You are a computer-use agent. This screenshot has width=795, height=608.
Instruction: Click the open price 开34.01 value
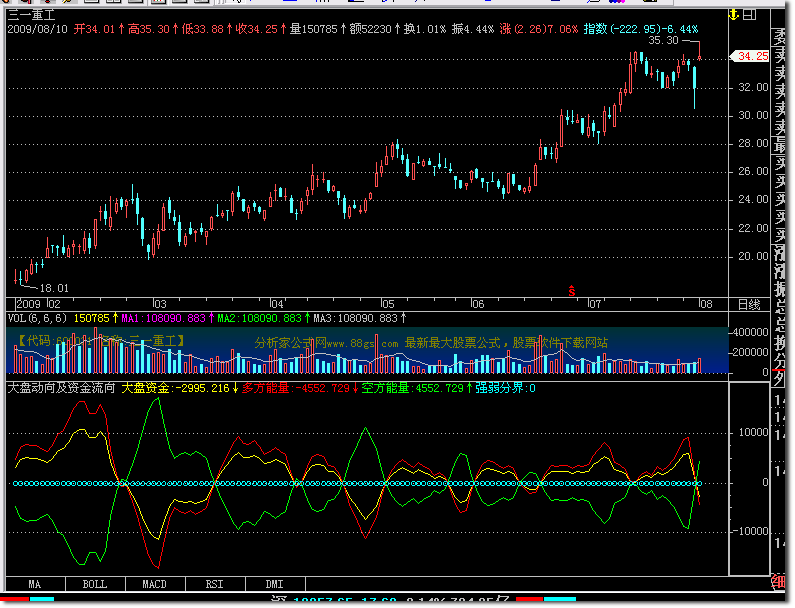pyautogui.click(x=94, y=29)
